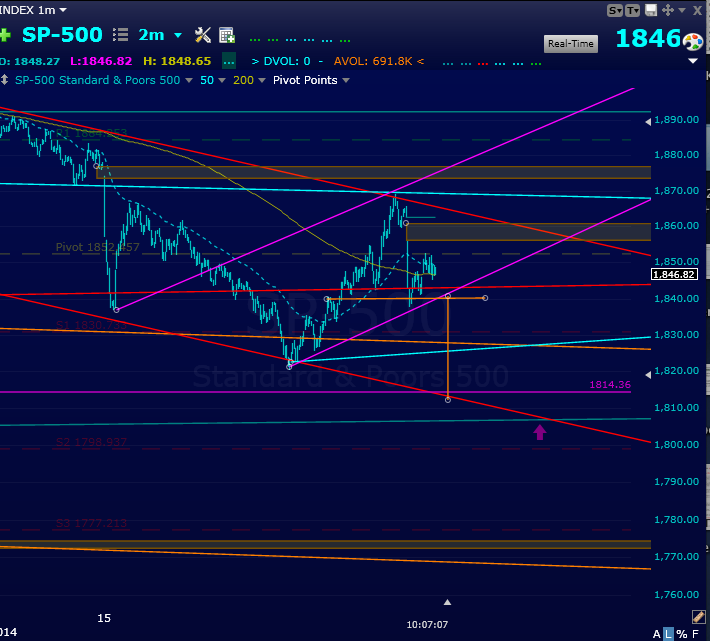Click the Real-Time button
The height and width of the screenshot is (641, 710).
point(571,44)
